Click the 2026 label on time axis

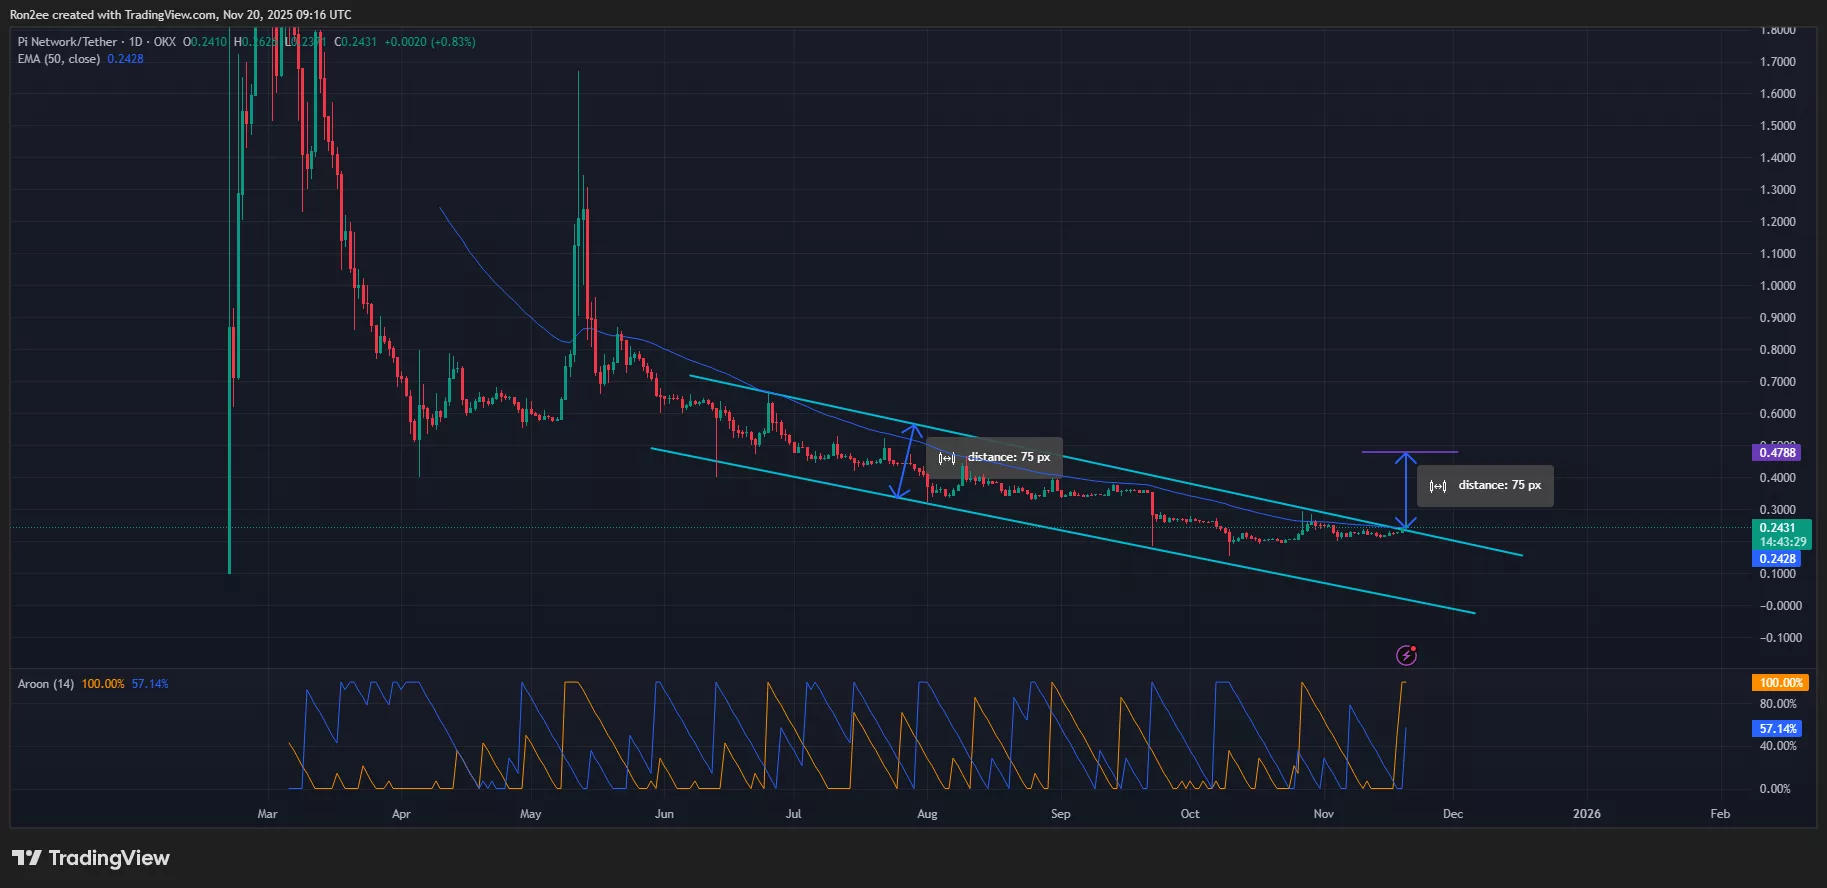1586,814
